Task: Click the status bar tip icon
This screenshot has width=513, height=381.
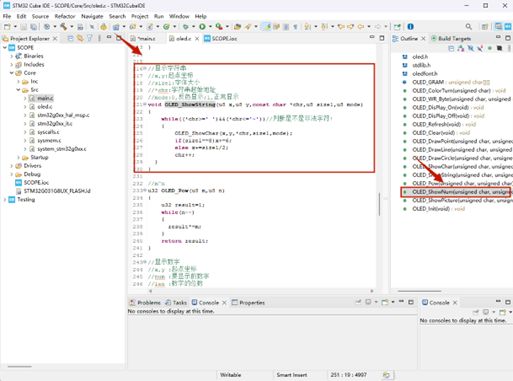Action: pyautogui.click(x=386, y=375)
